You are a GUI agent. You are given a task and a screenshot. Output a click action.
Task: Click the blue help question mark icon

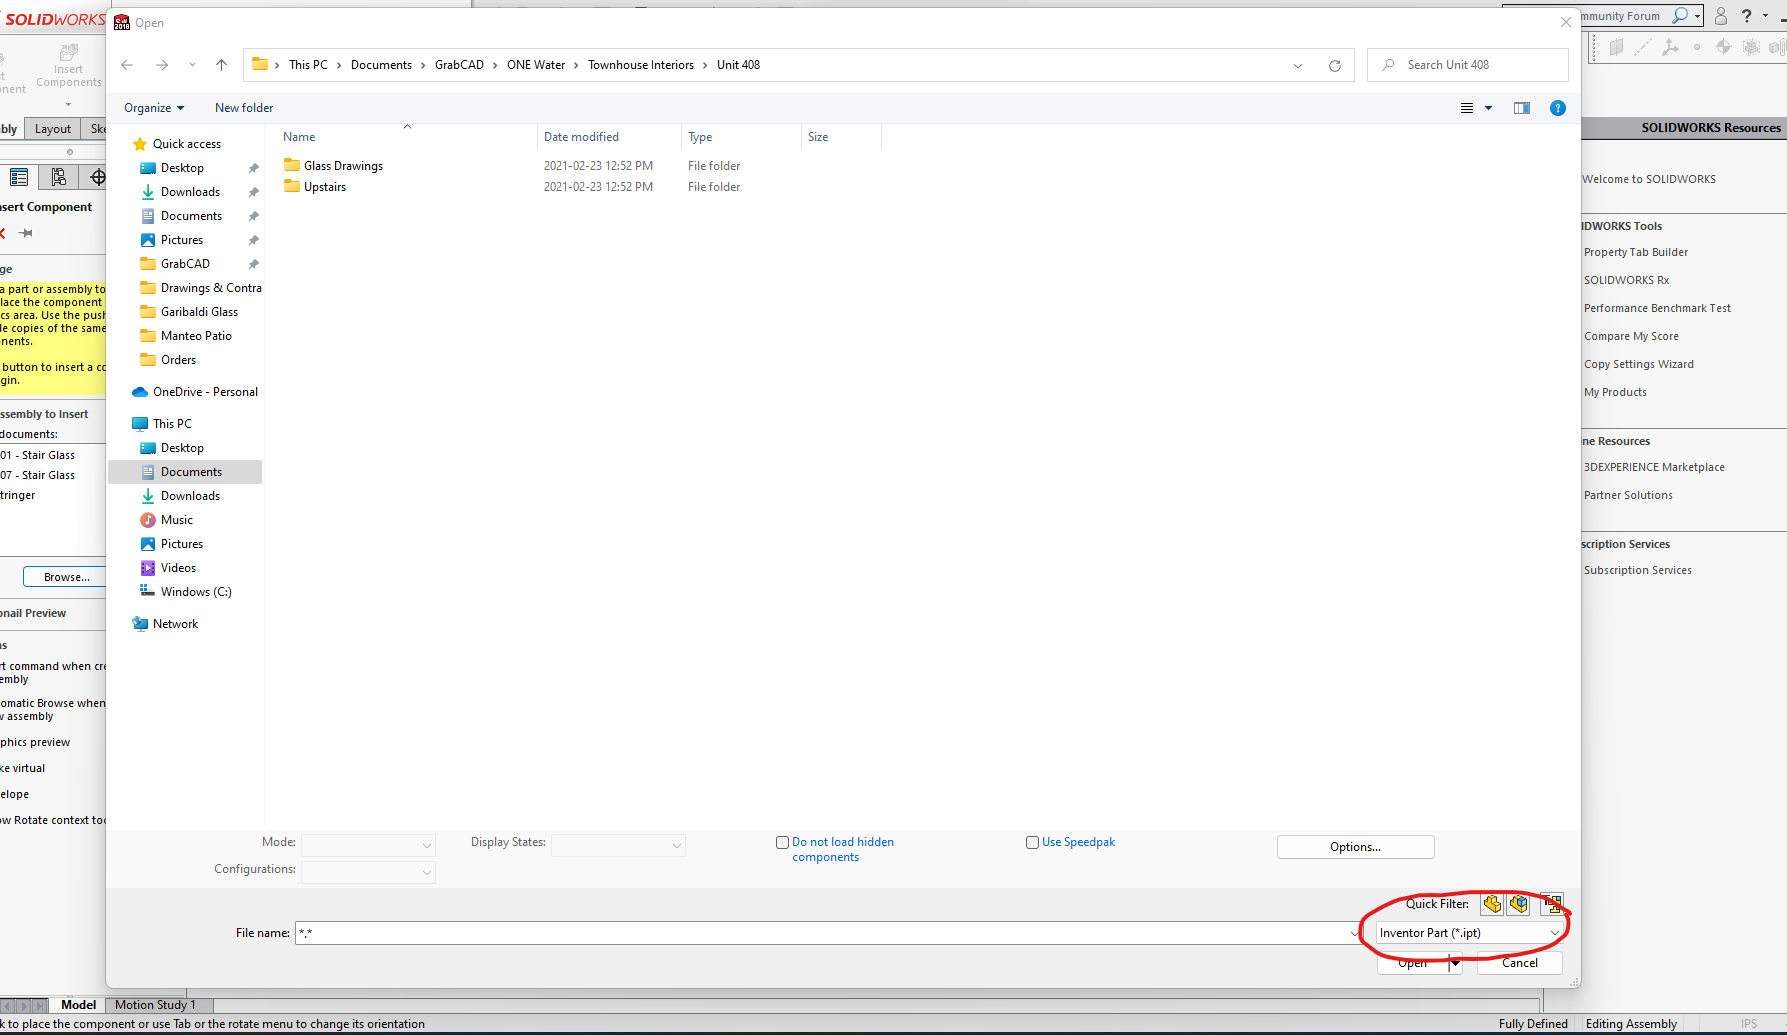click(1557, 108)
